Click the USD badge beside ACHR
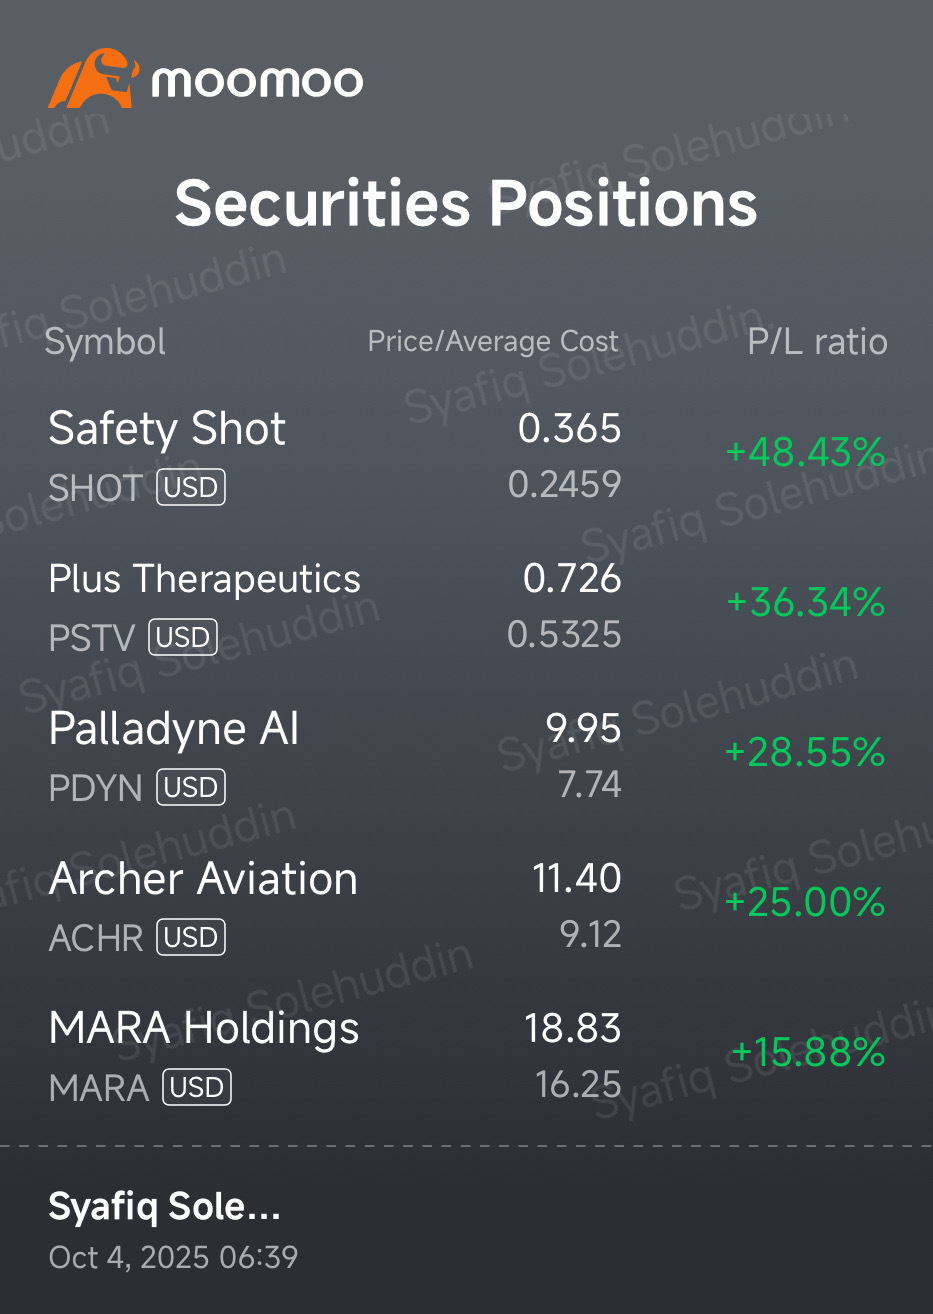This screenshot has height=1314, width=933. pos(191,937)
